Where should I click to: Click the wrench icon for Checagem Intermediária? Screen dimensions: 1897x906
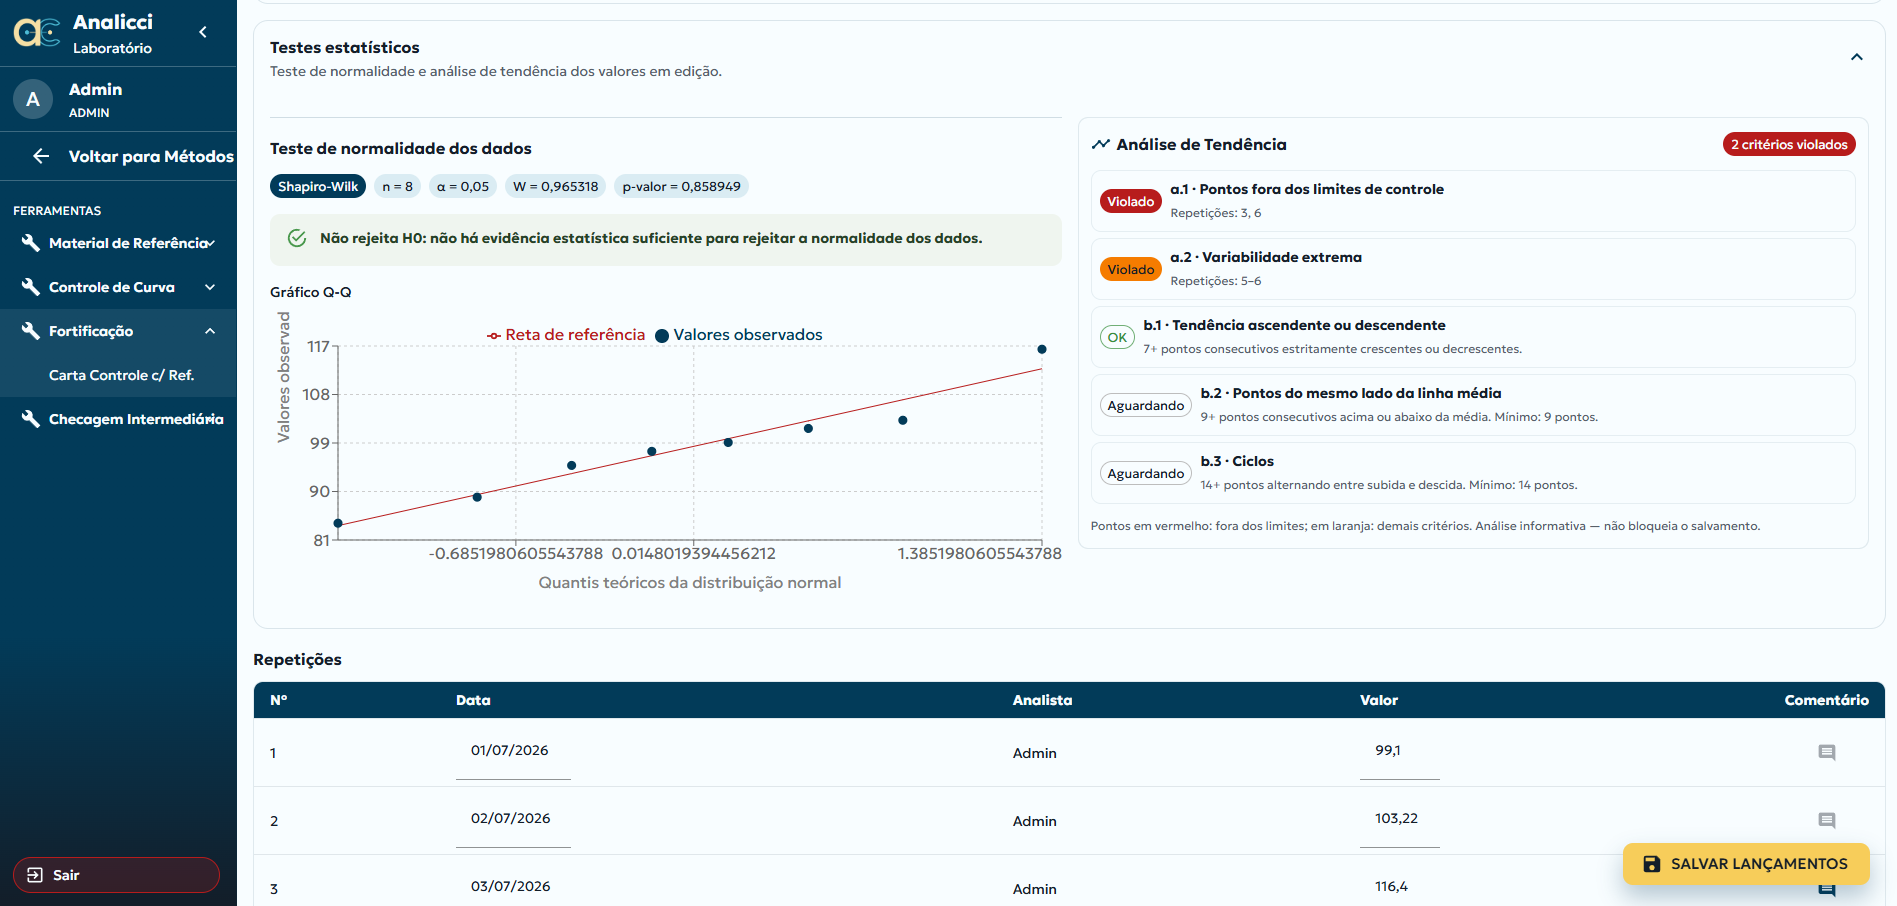[x=31, y=419]
